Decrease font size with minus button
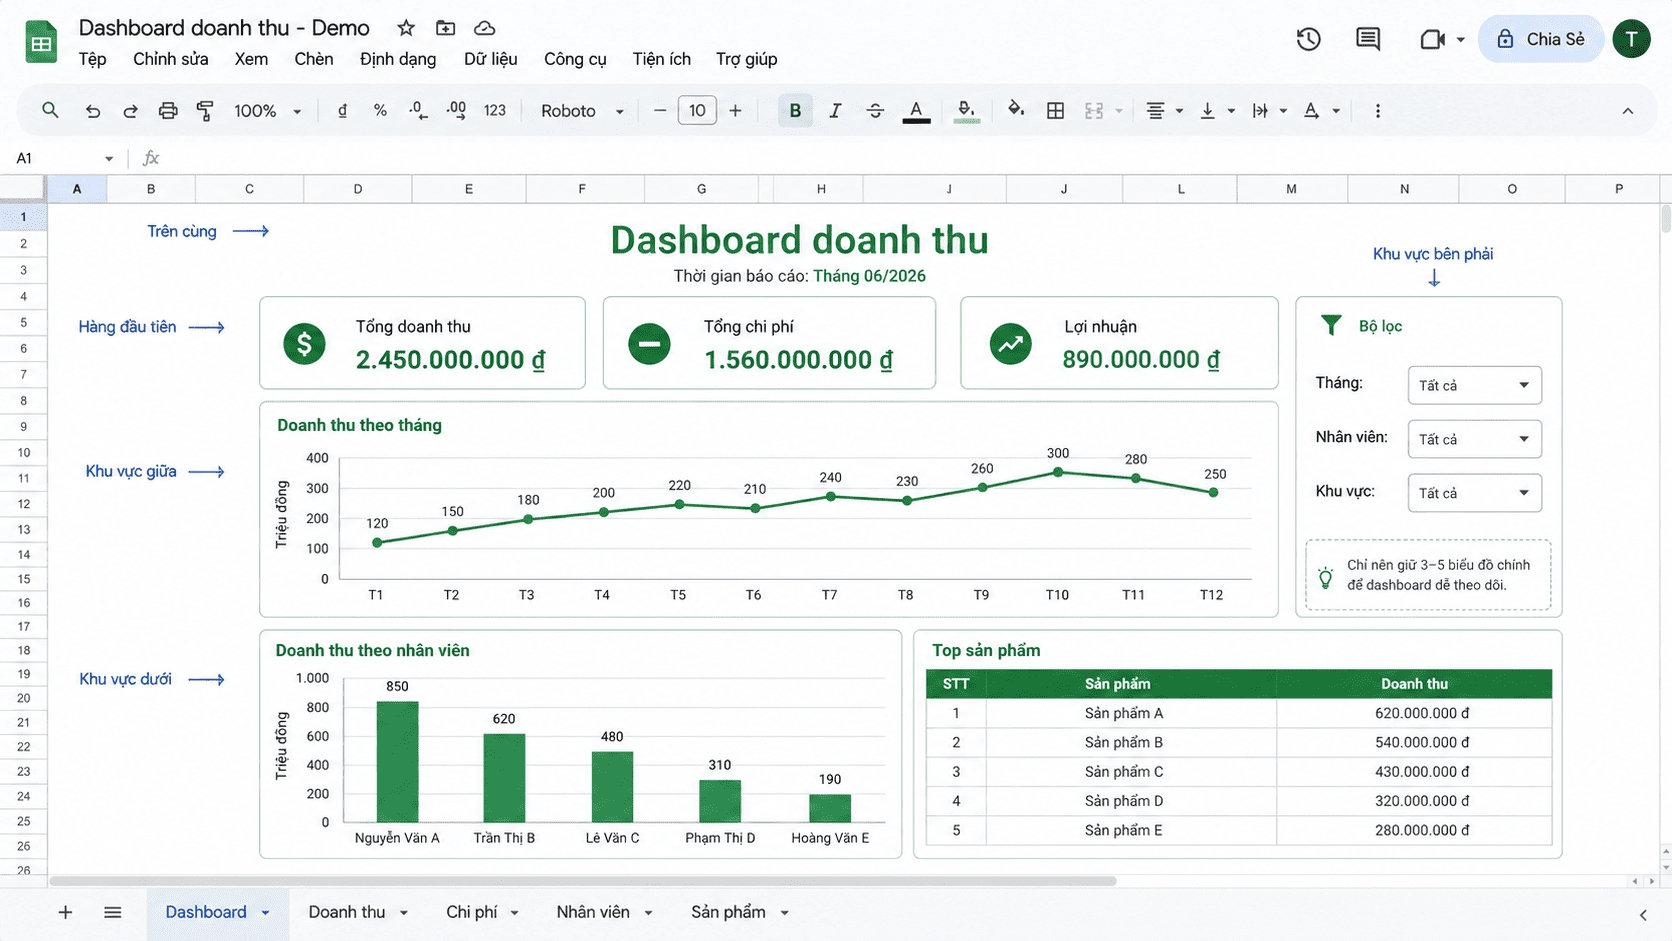 (660, 111)
